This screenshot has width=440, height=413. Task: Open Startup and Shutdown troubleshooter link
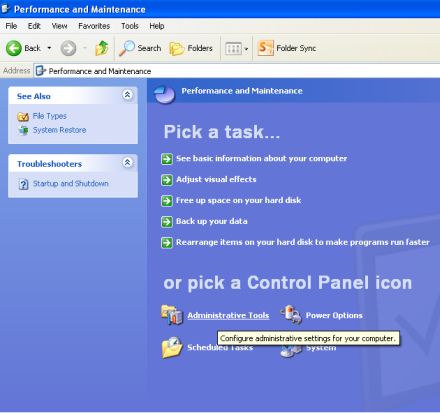71,184
